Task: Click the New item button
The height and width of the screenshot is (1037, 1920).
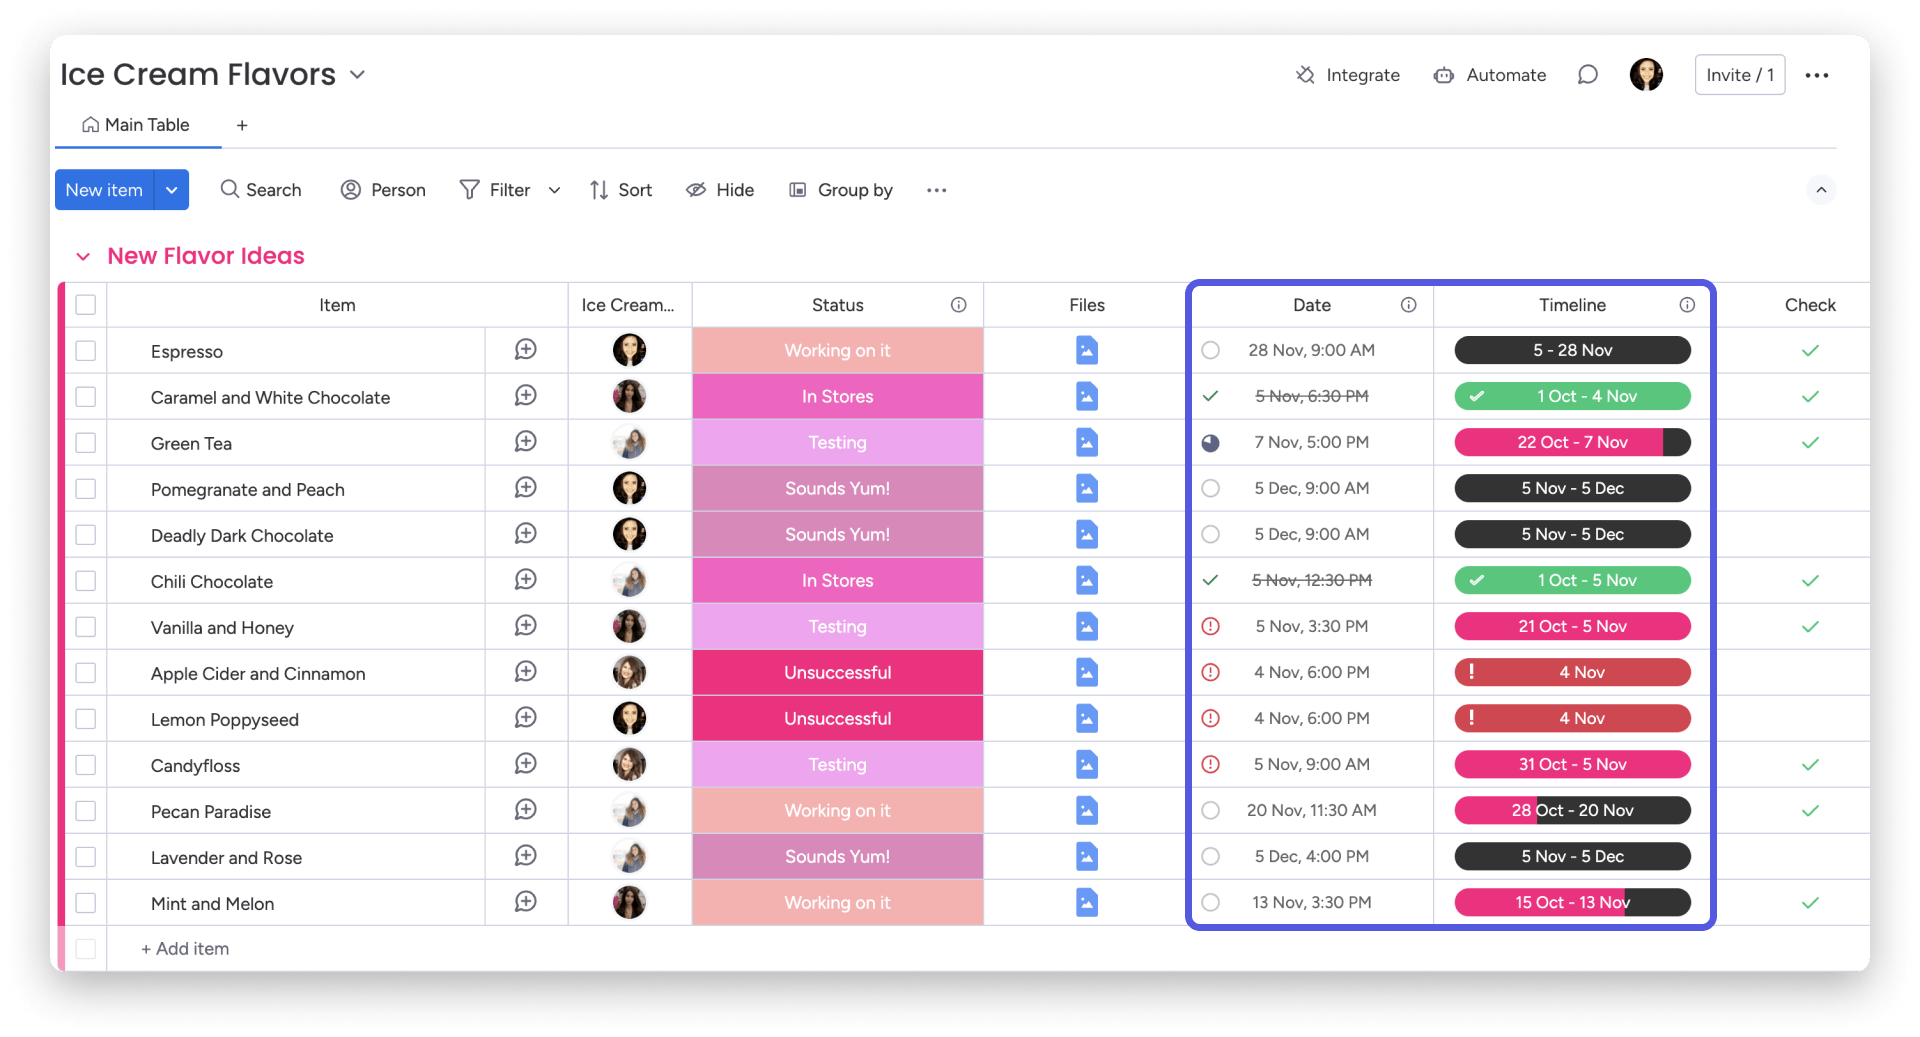Action: [104, 190]
